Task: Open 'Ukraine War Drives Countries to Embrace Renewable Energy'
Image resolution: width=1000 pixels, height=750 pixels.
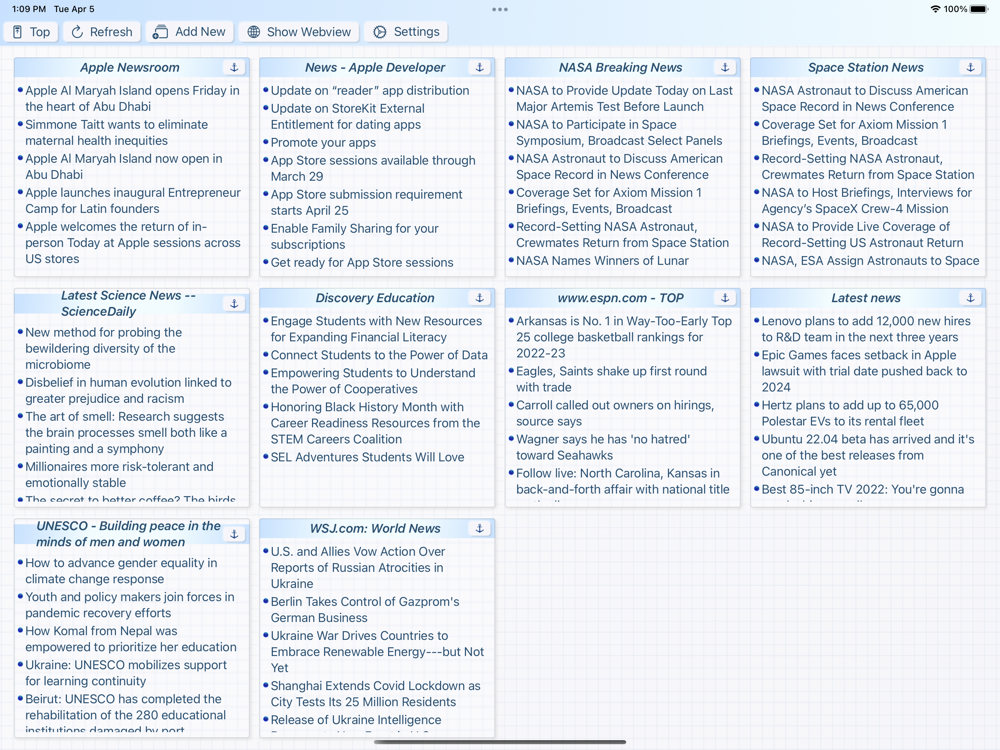Action: point(377,652)
